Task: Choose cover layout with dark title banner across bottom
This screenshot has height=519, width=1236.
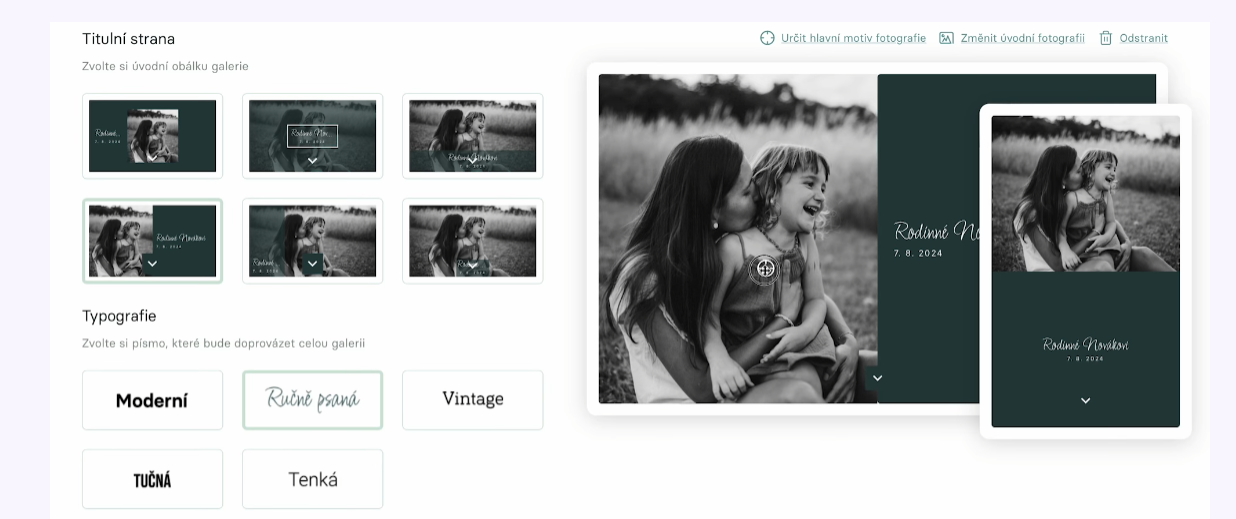Action: pyautogui.click(x=472, y=136)
